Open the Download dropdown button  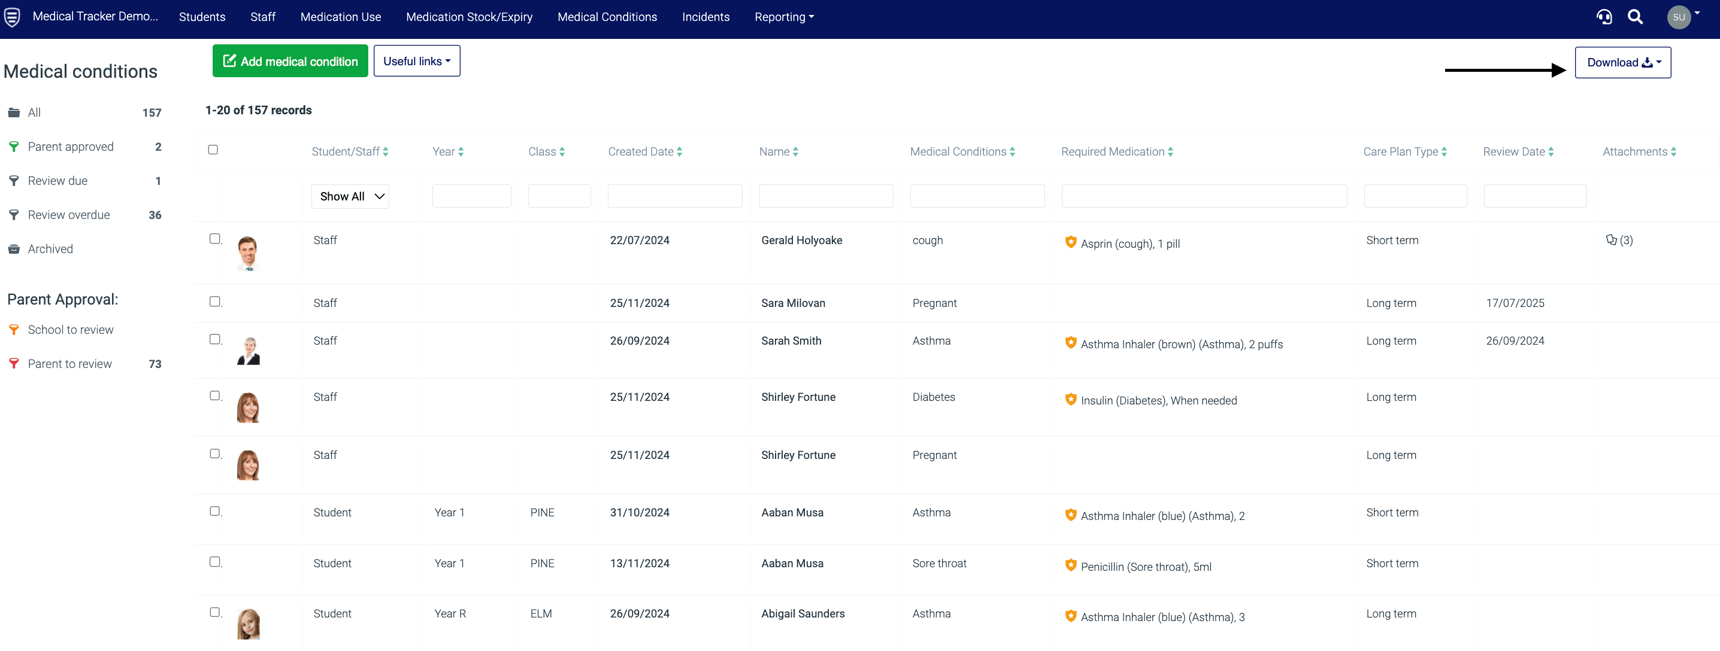(1623, 62)
